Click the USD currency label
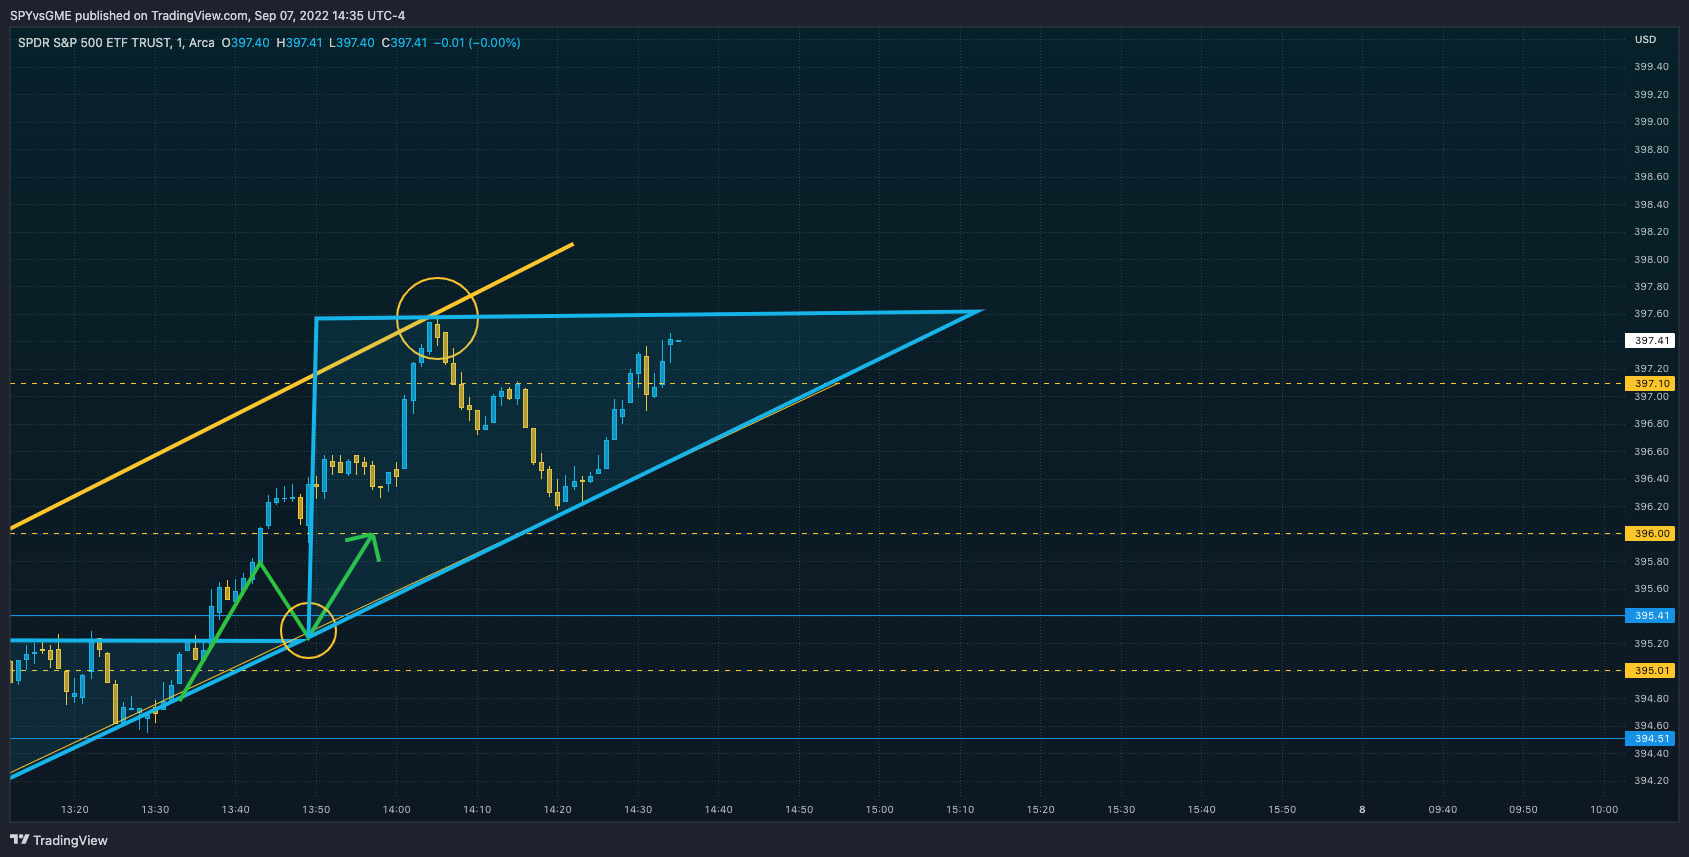 (1645, 40)
